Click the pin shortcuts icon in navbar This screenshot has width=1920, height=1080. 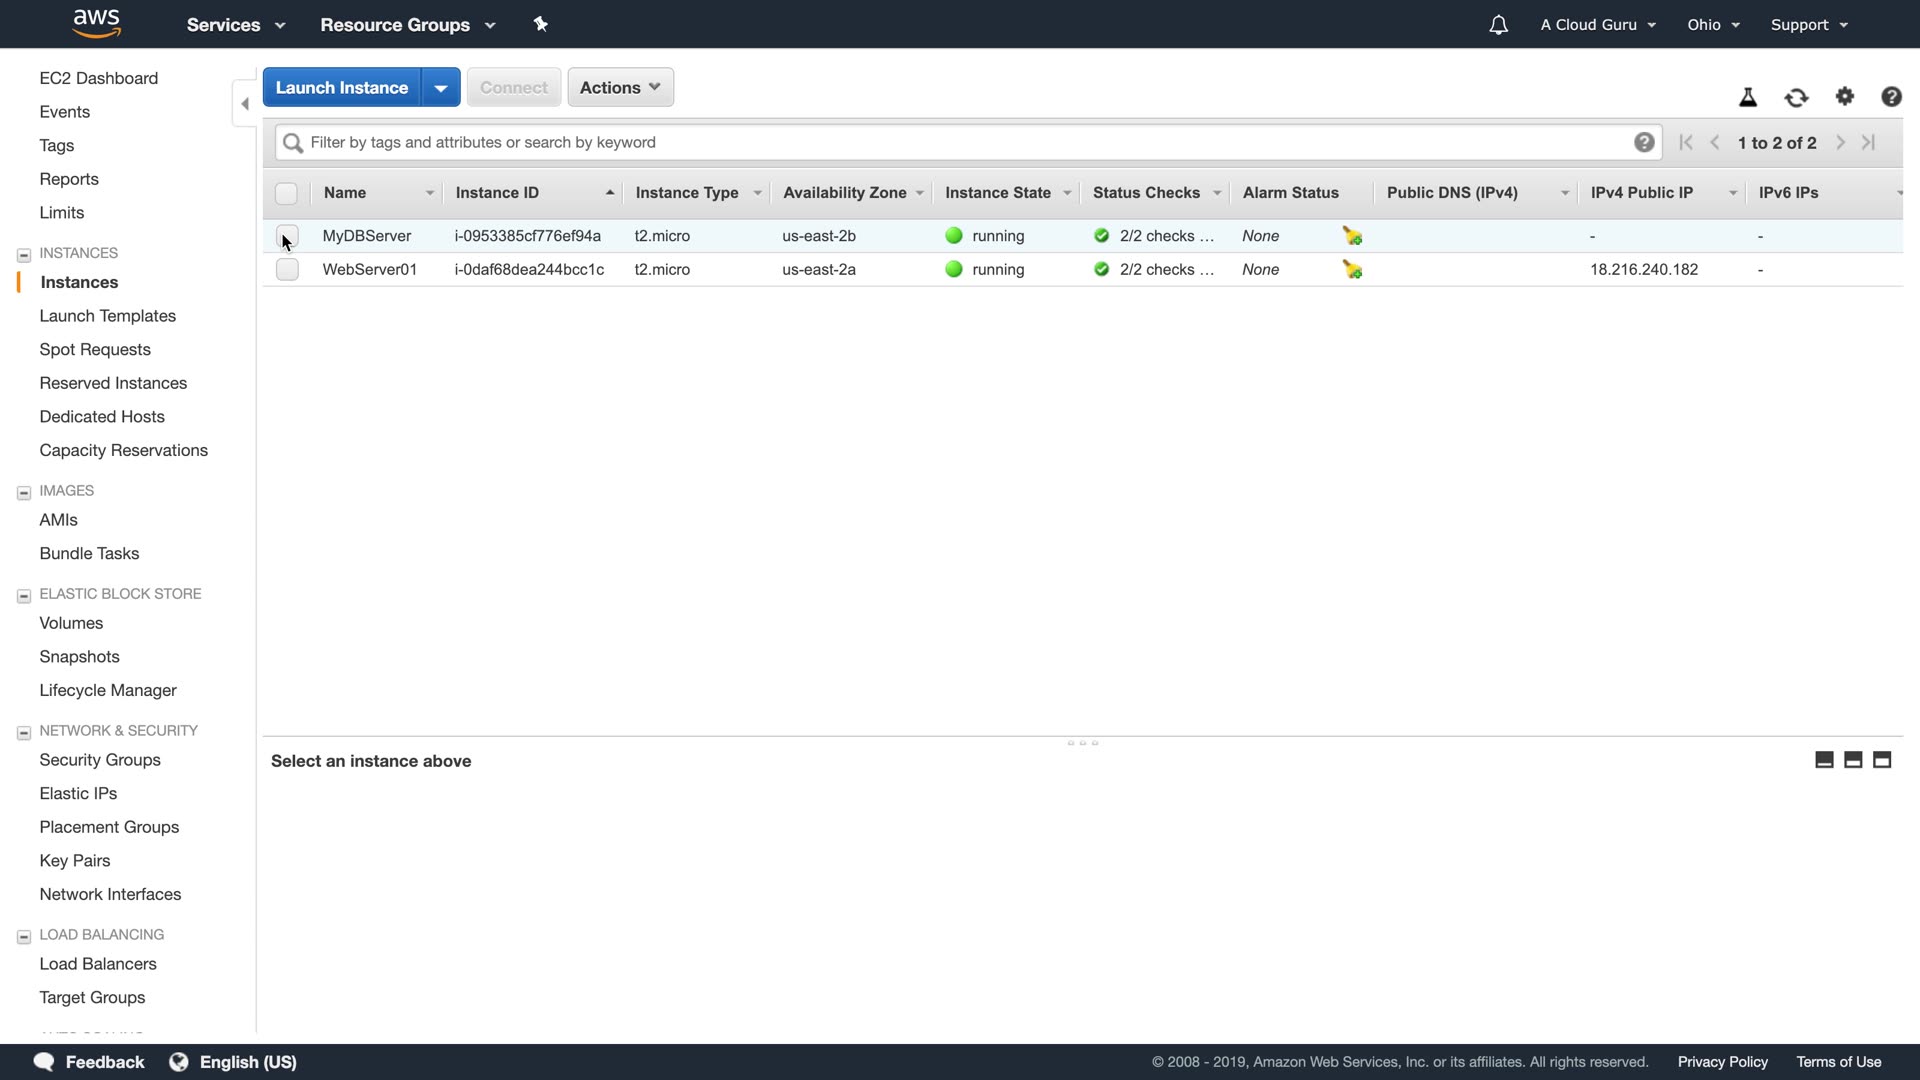[541, 24]
